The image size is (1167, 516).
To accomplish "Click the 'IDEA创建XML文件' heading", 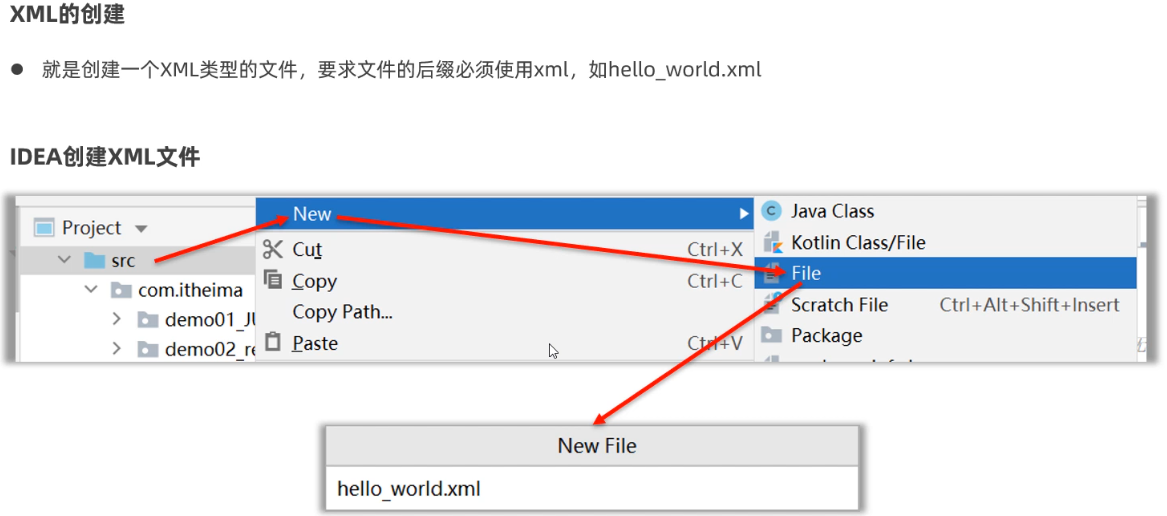I will [104, 157].
